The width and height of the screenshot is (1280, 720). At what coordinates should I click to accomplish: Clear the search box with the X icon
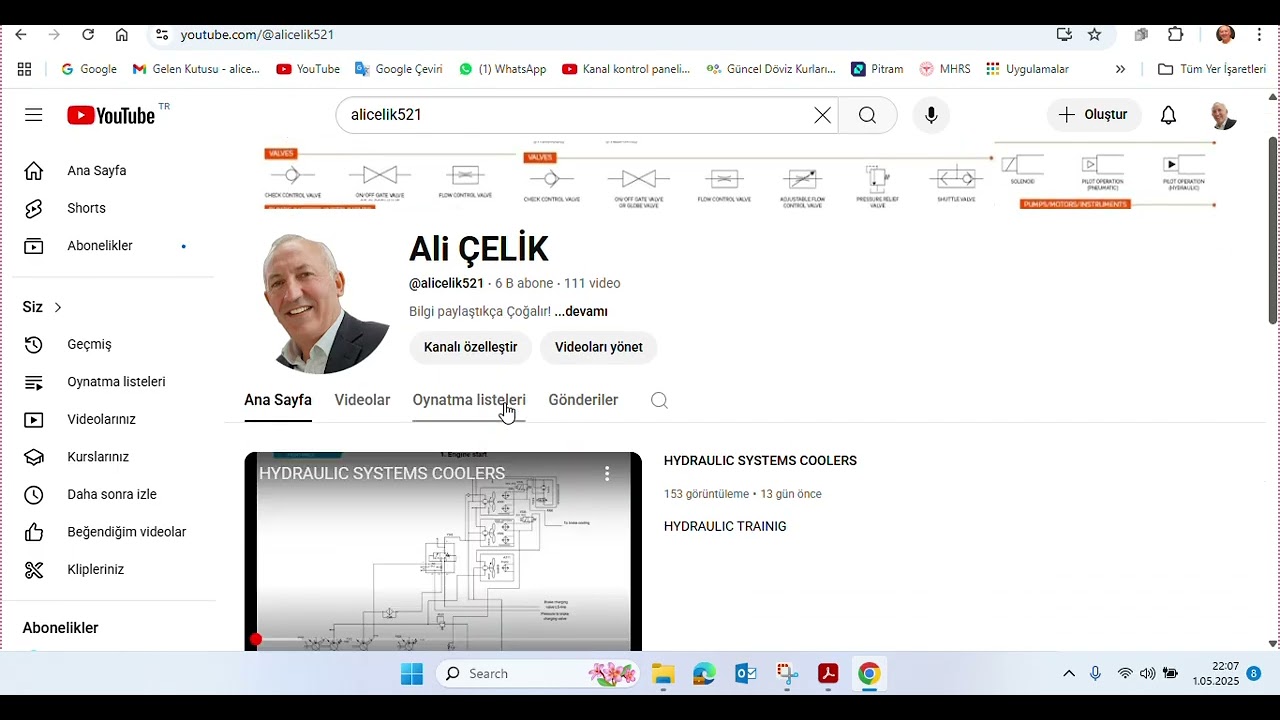coord(822,115)
